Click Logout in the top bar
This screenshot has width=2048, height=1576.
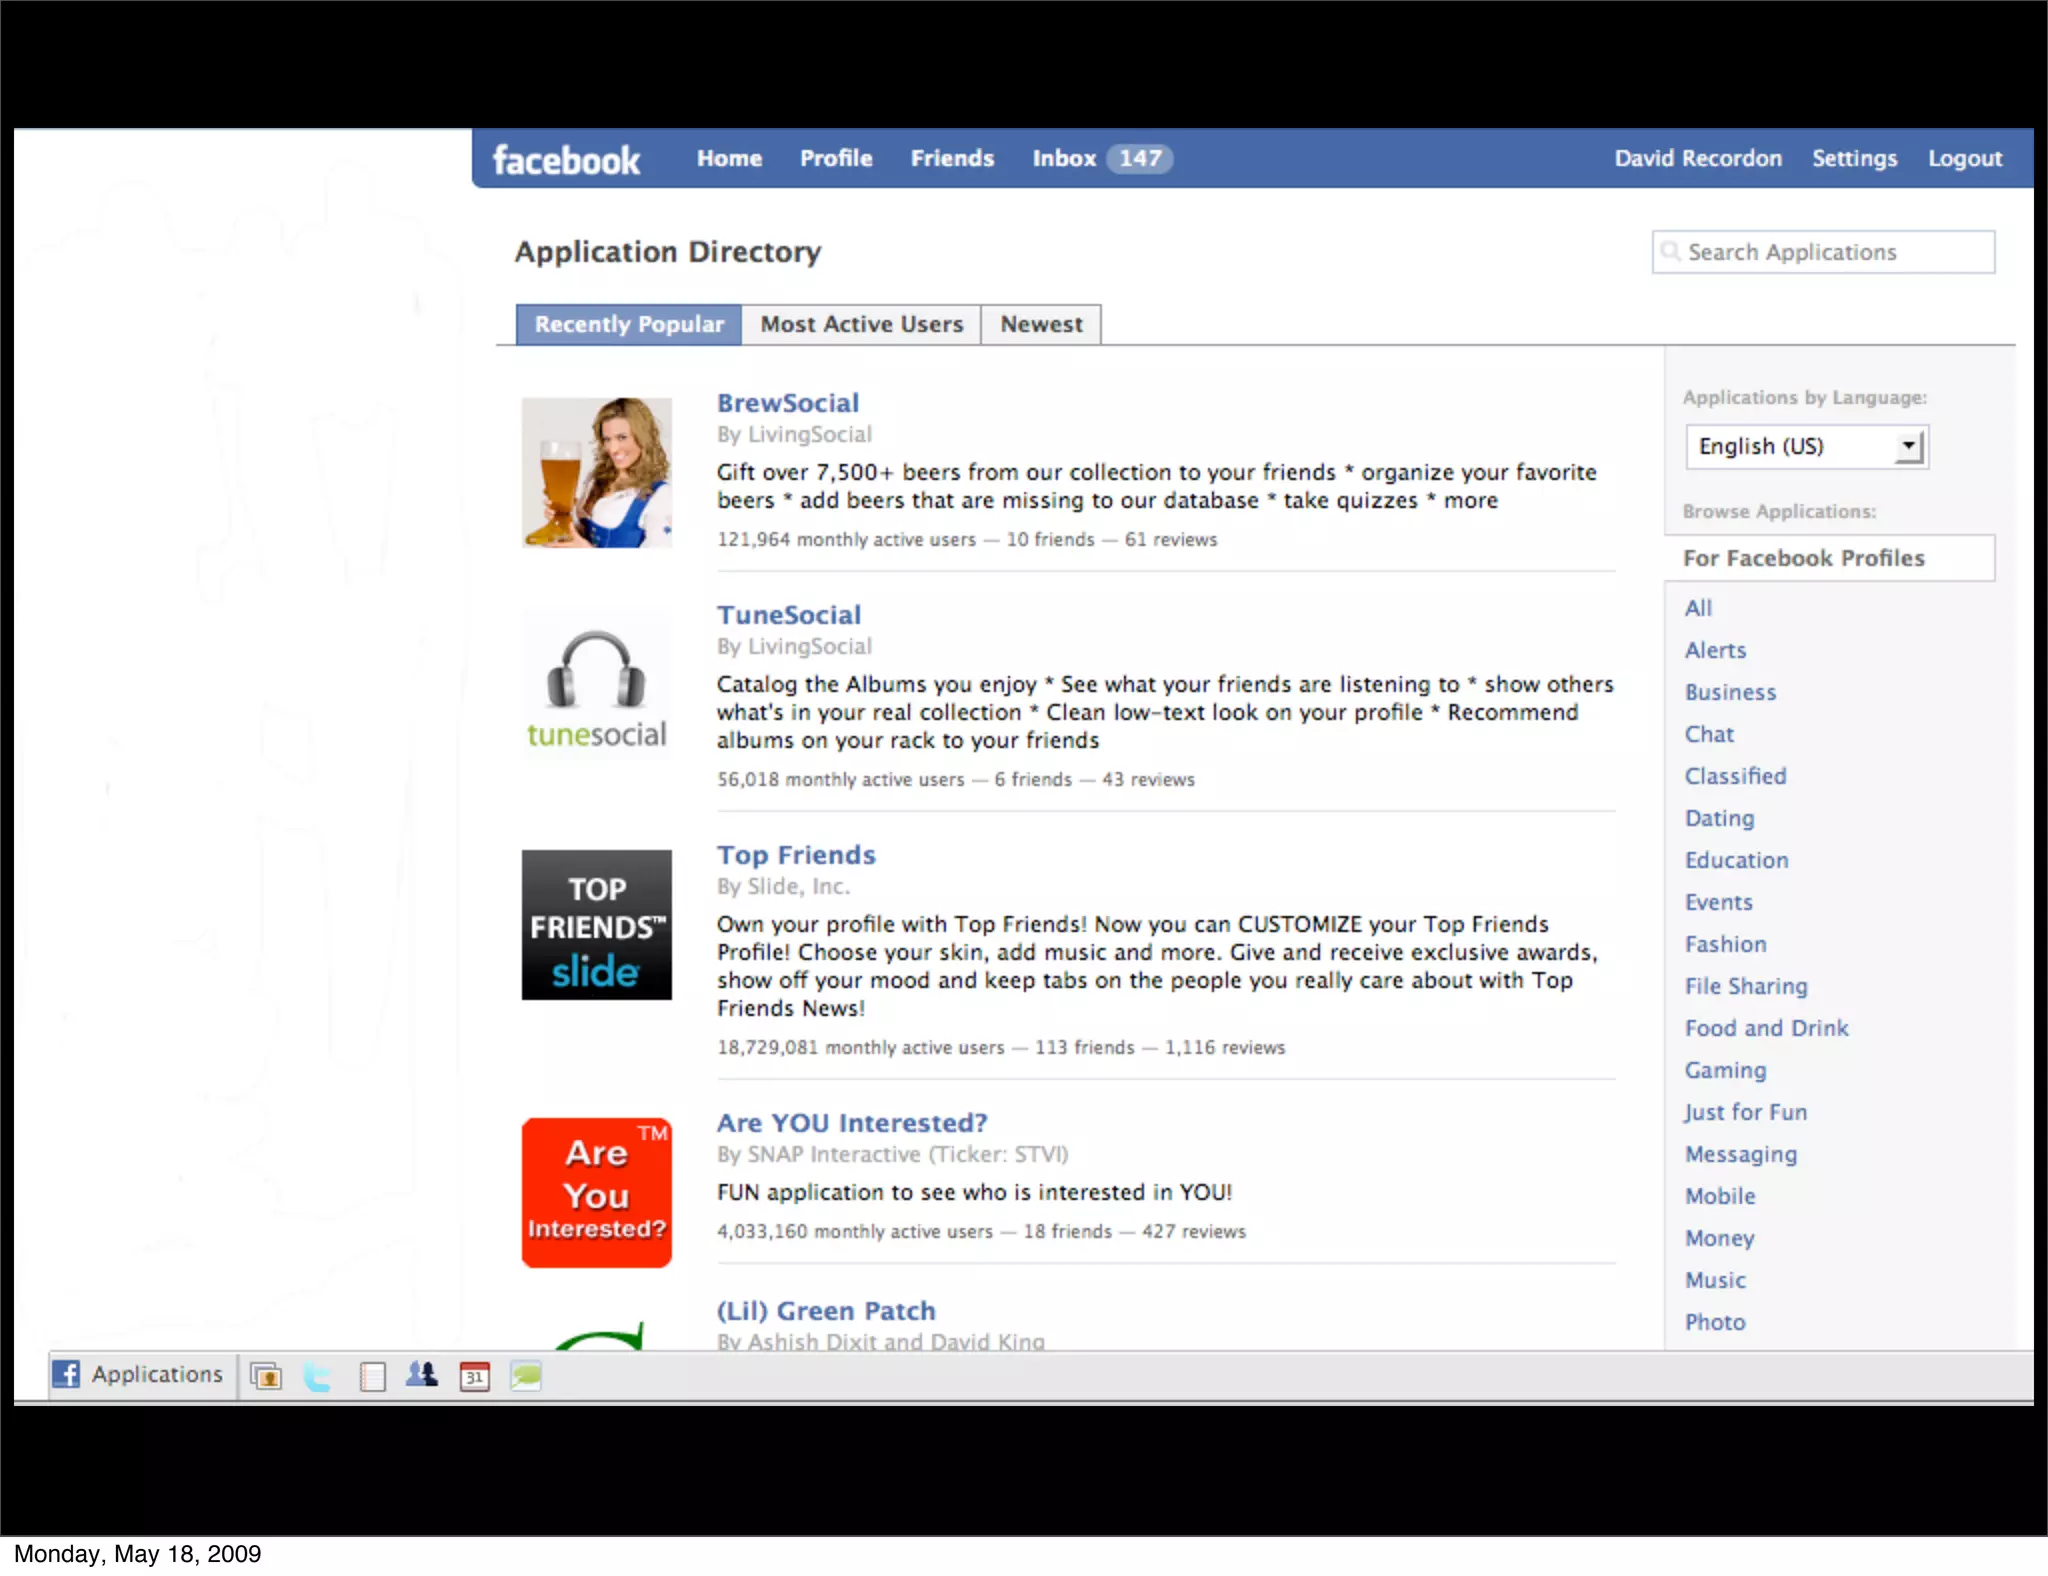[1964, 159]
